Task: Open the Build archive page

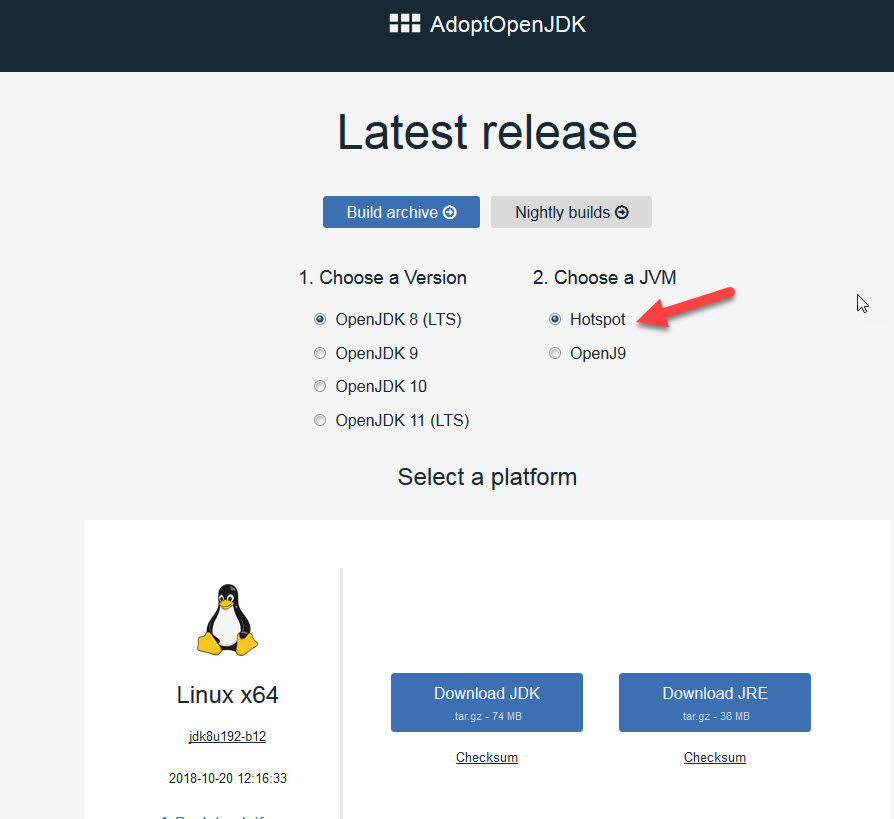Action: 401,212
